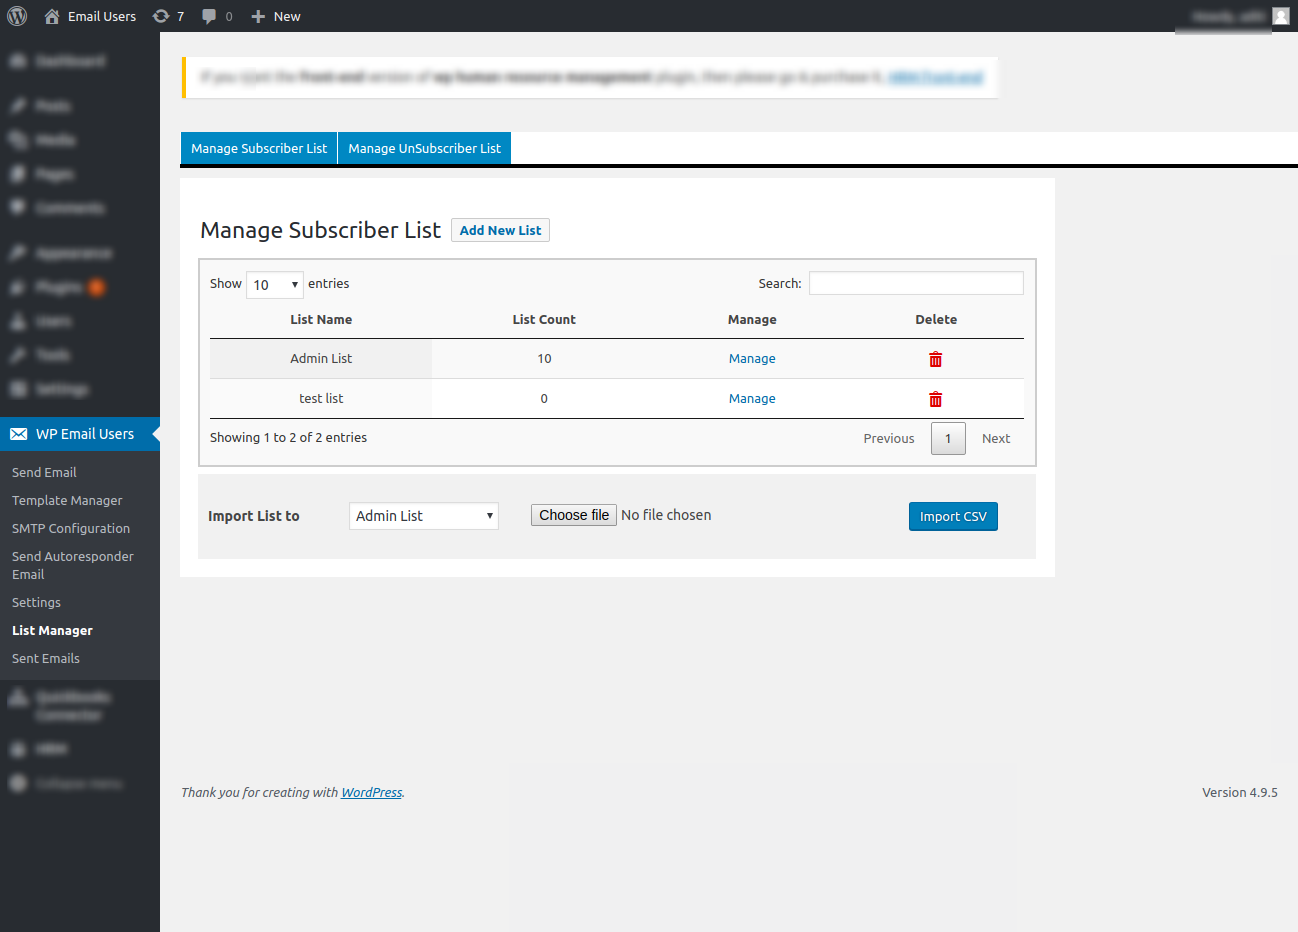The height and width of the screenshot is (932, 1298).
Task: Delete the test list with trash icon
Action: point(936,399)
